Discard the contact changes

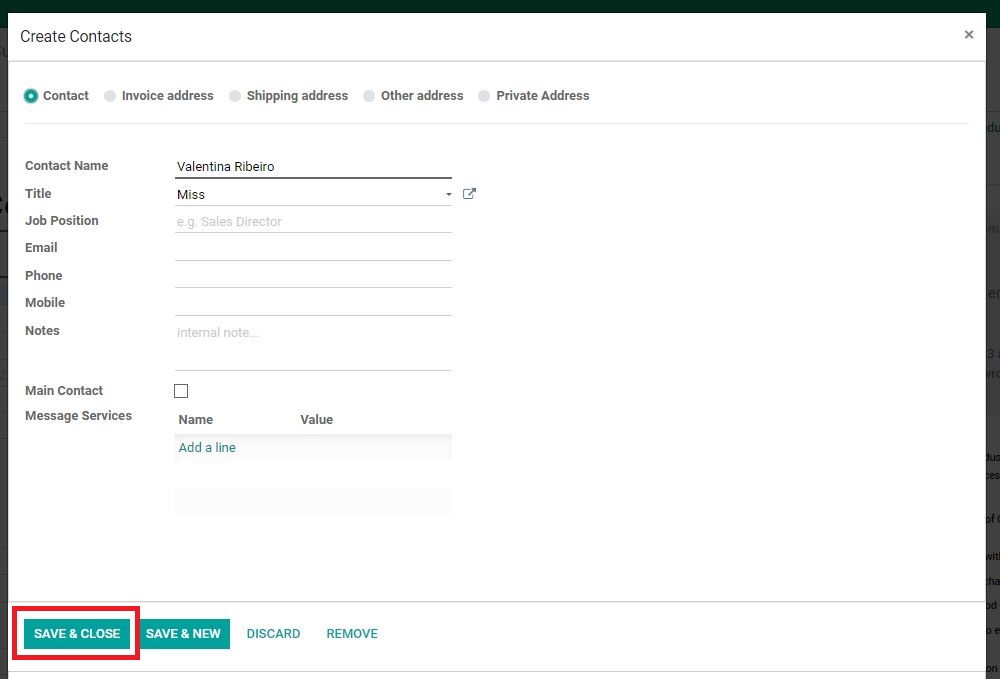274,634
